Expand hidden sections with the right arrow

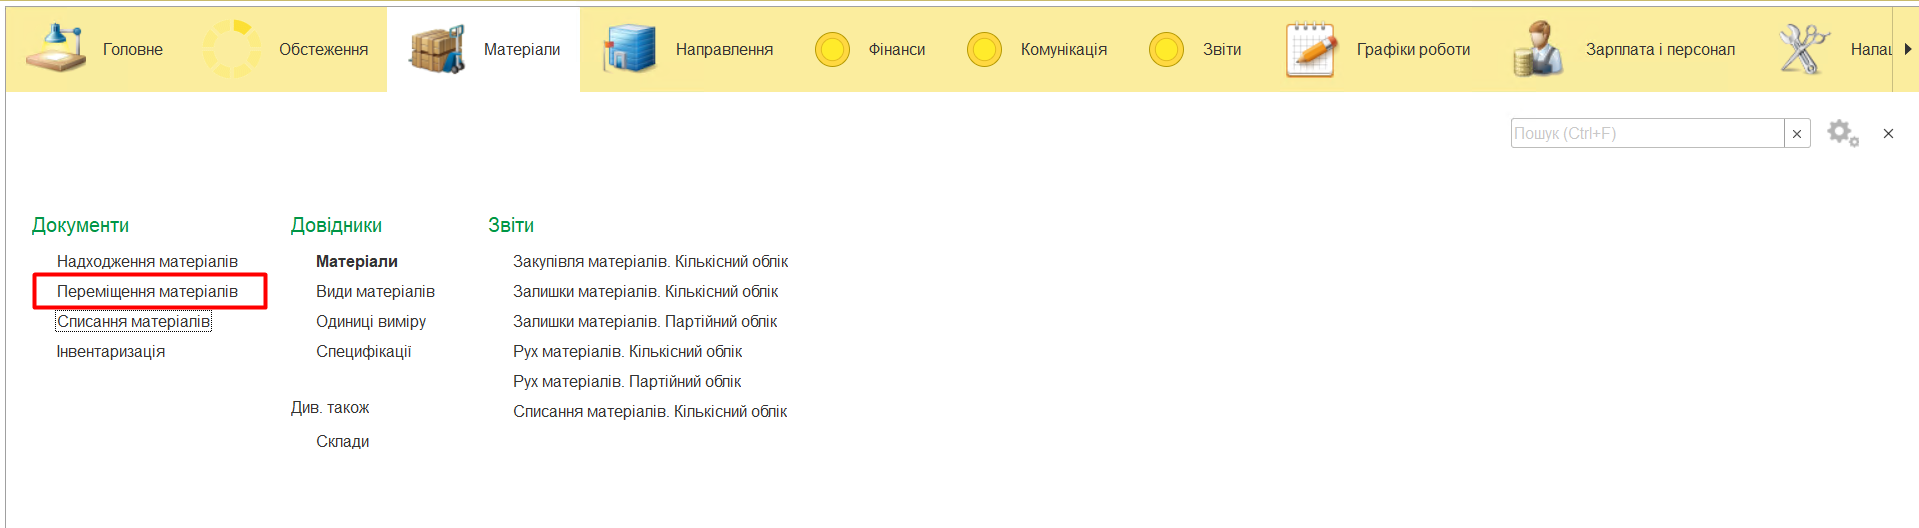pyautogui.click(x=1907, y=49)
